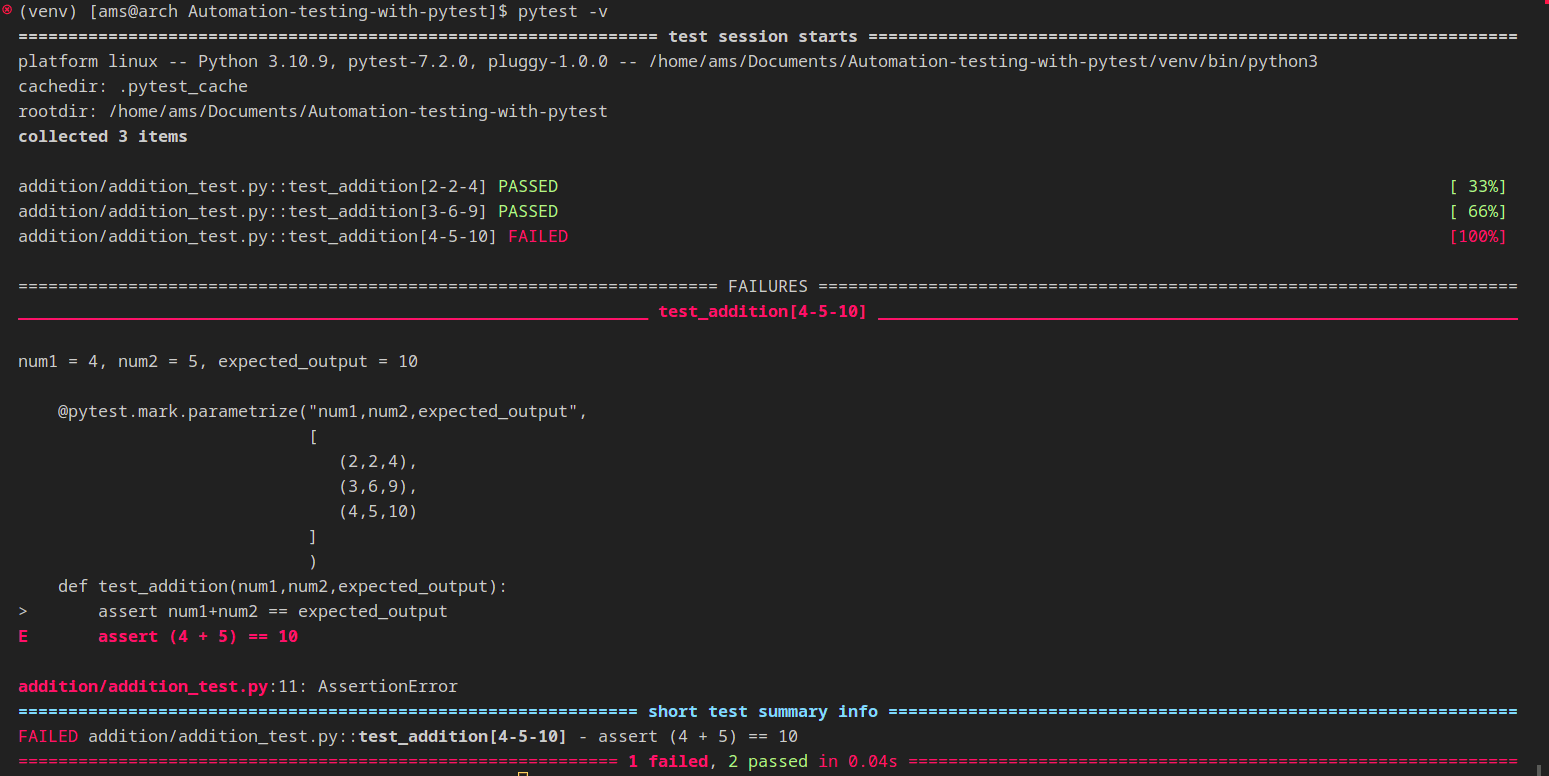Click the short test summary info header
The width and height of the screenshot is (1549, 776).
(765, 711)
